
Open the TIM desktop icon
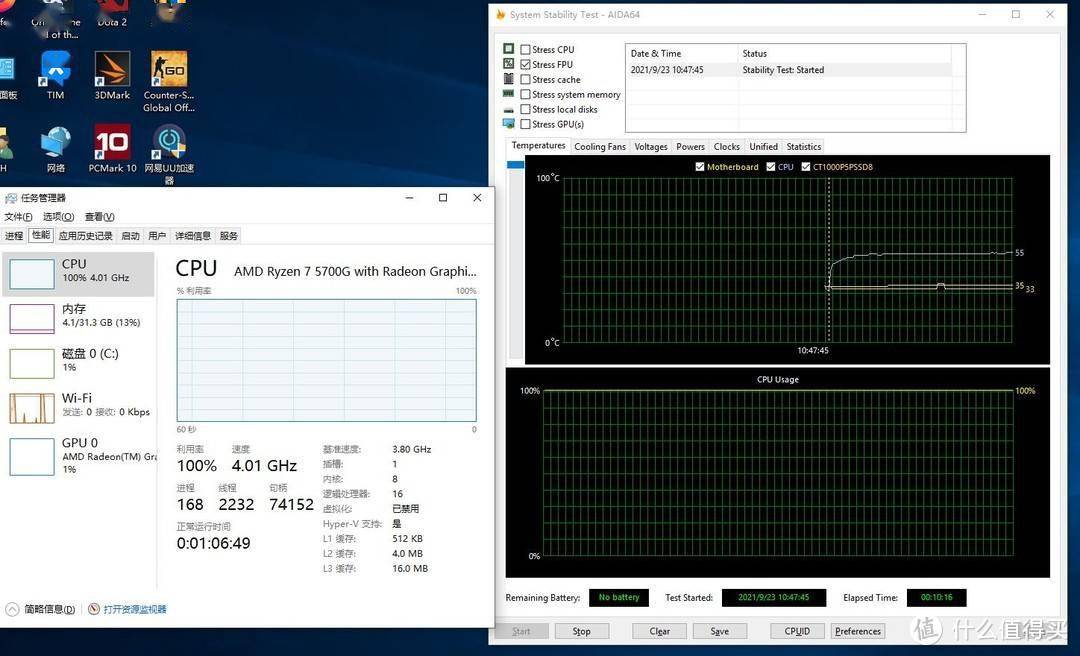point(55,72)
